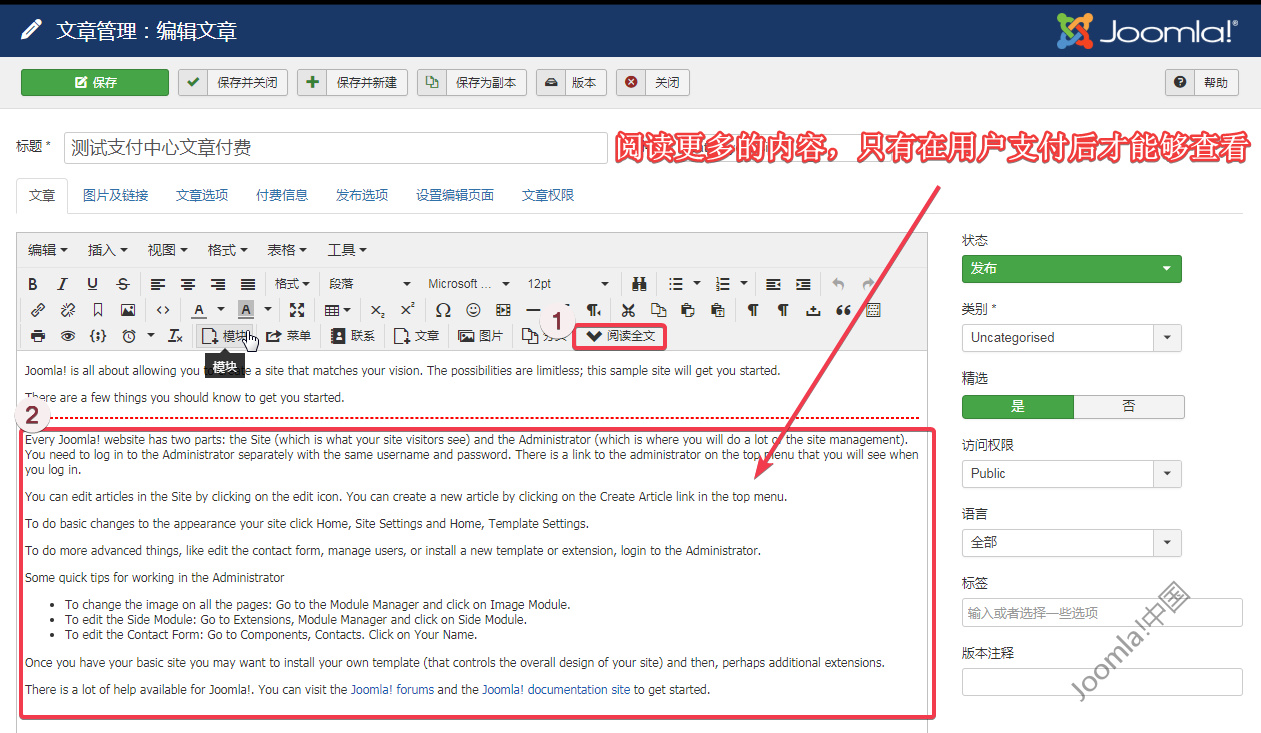
Task: Print the editor content
Action: [38, 336]
